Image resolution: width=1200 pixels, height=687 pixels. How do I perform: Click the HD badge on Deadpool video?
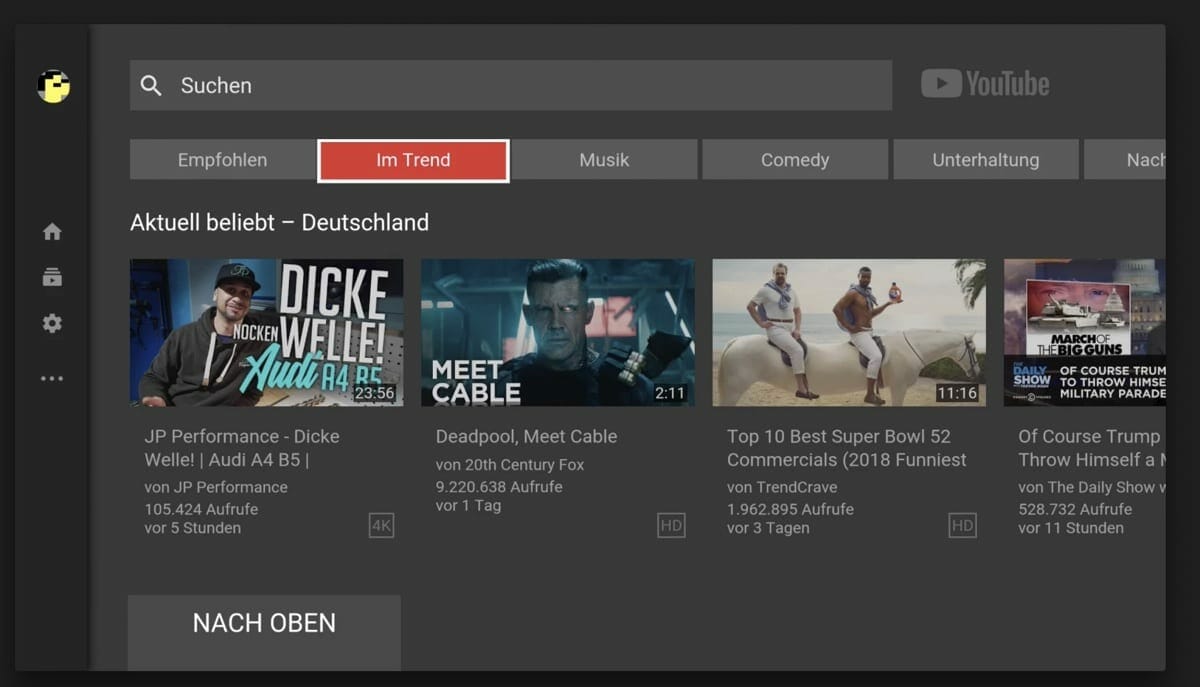tap(672, 525)
